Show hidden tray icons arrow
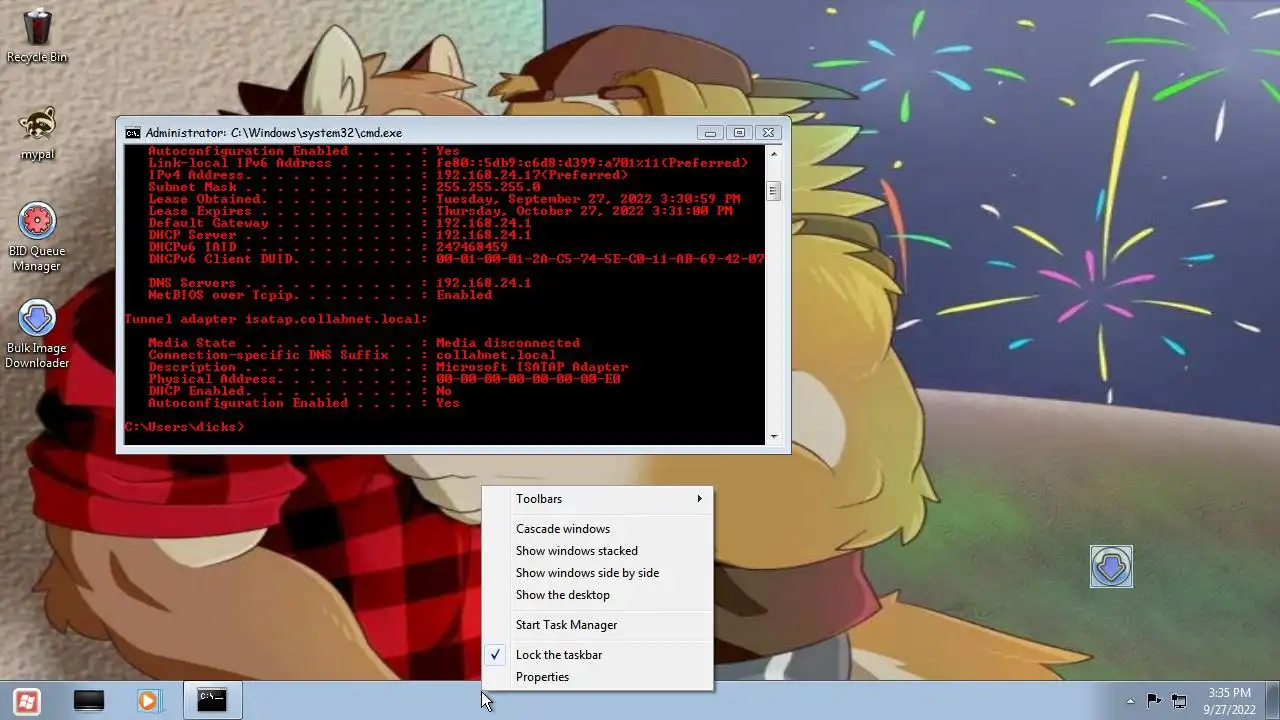The height and width of the screenshot is (720, 1280). (x=1130, y=701)
